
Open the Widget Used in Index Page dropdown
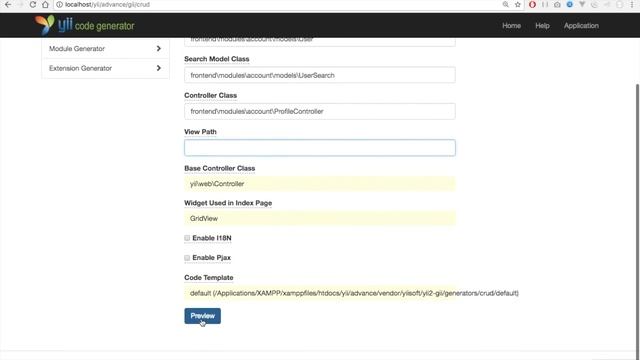point(320,218)
